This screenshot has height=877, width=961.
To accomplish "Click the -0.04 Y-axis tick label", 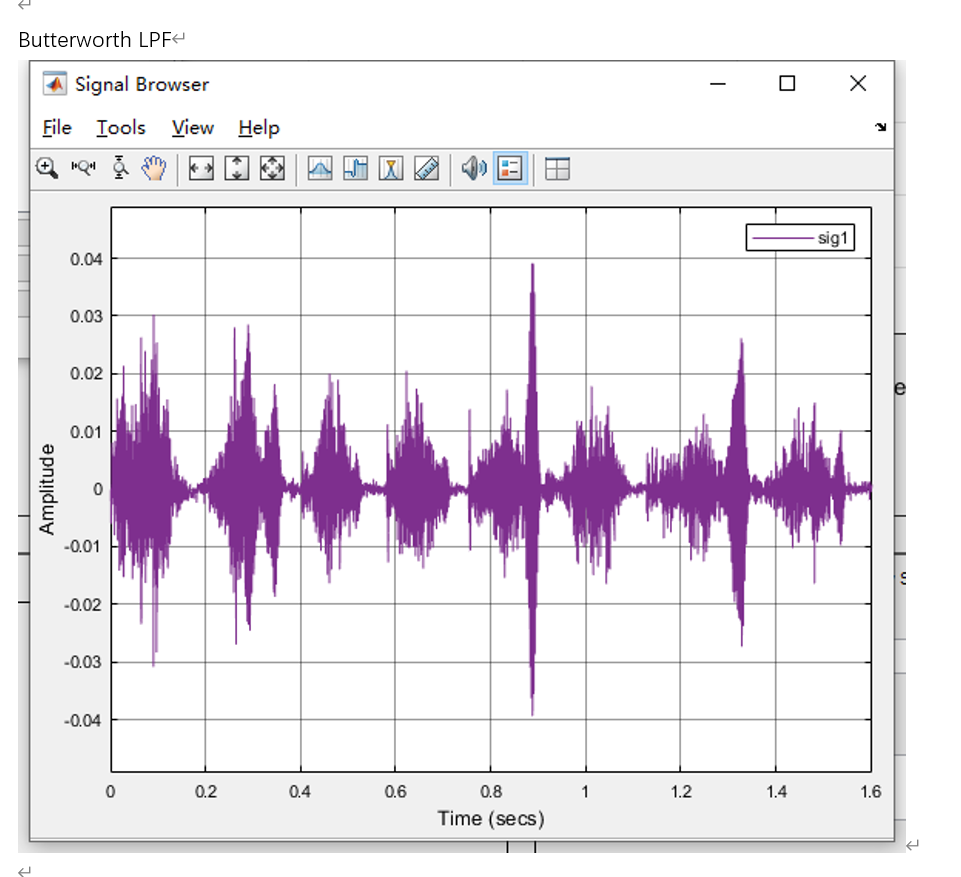I will coord(83,720).
